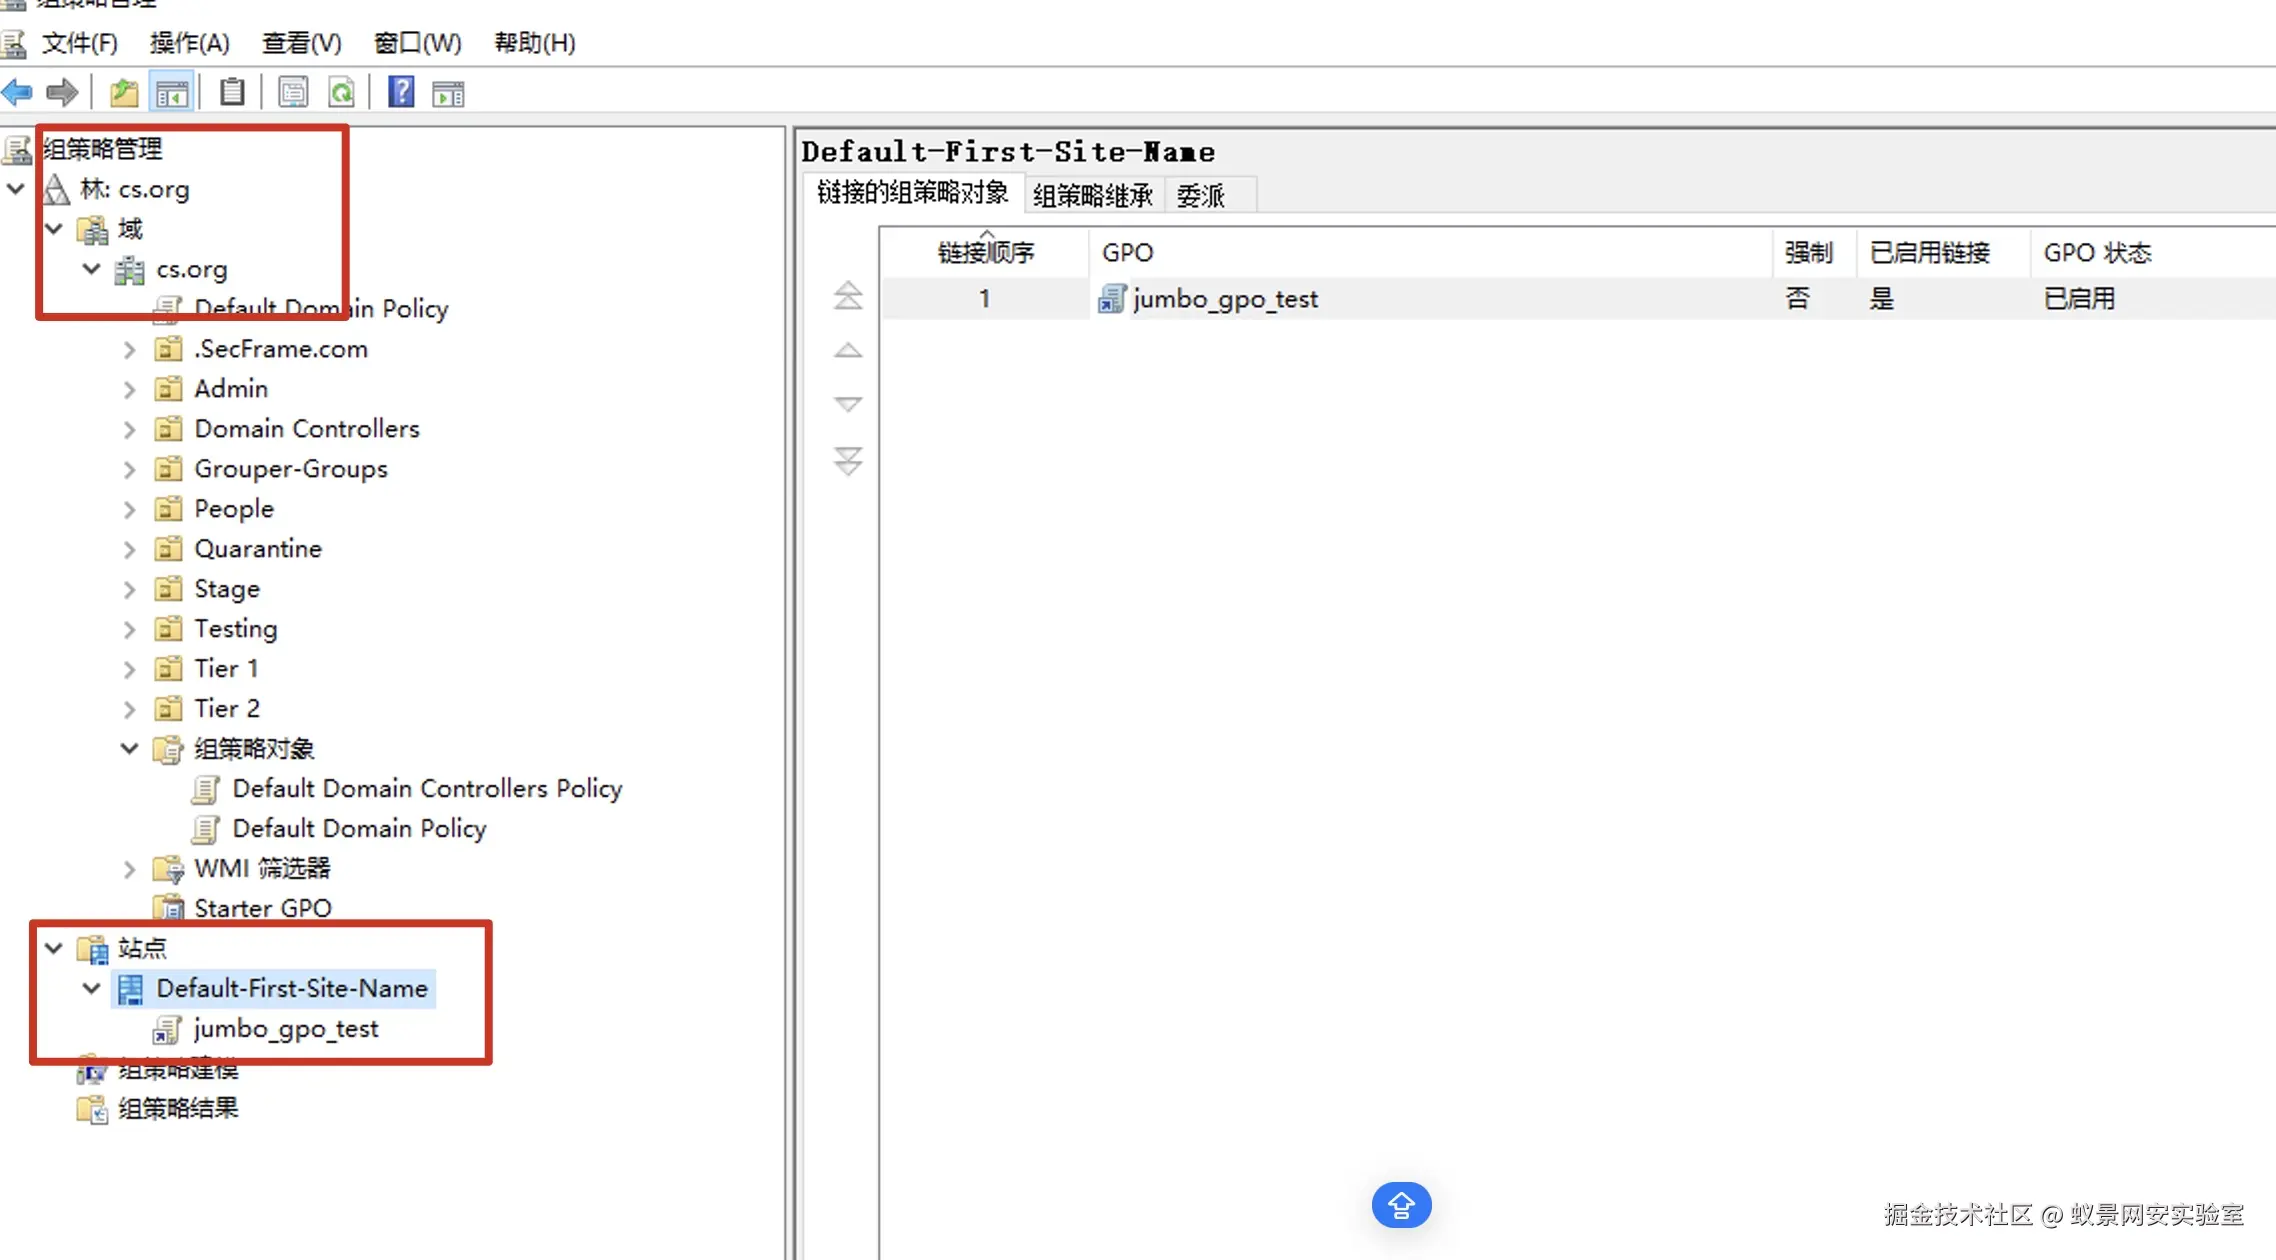Click the blue scroll-to-top floating button
Screen dimensions: 2276x1260
[1401, 1206]
